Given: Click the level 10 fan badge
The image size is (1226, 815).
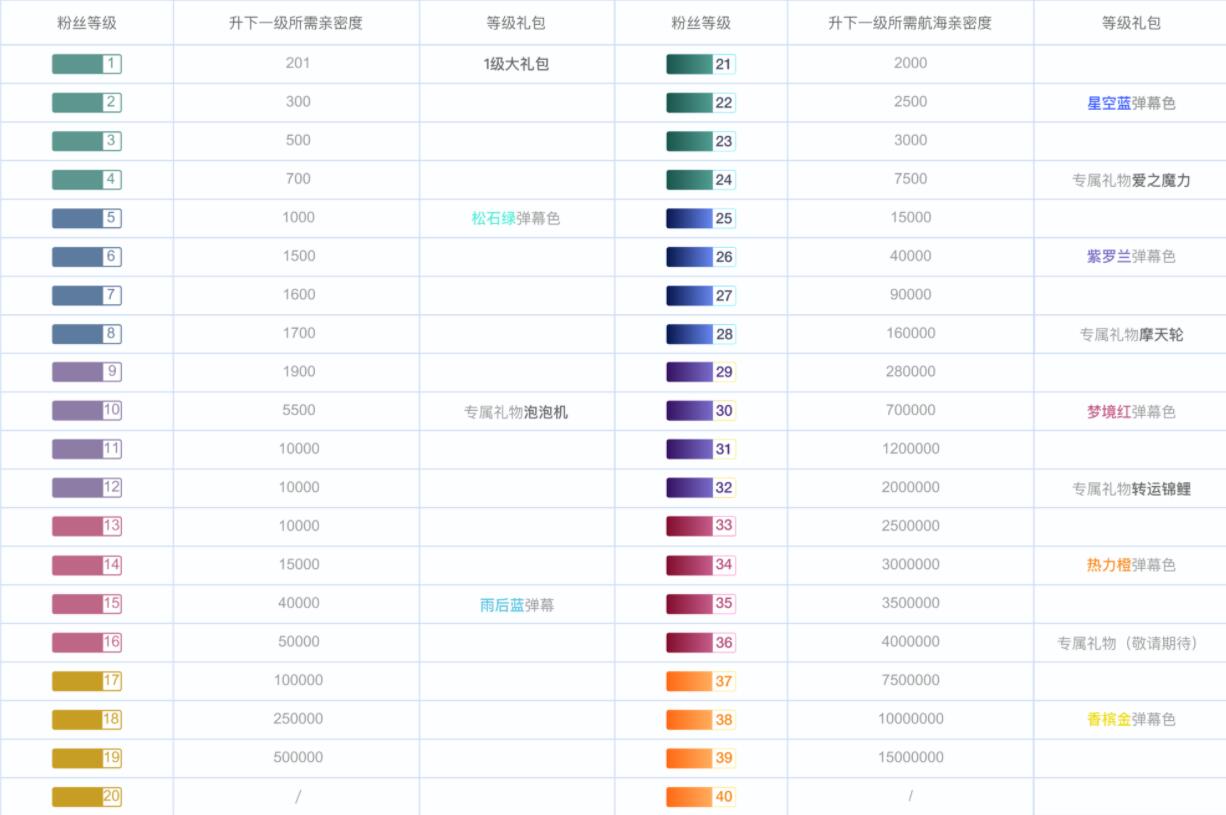Looking at the screenshot, I should pyautogui.click(x=87, y=410).
